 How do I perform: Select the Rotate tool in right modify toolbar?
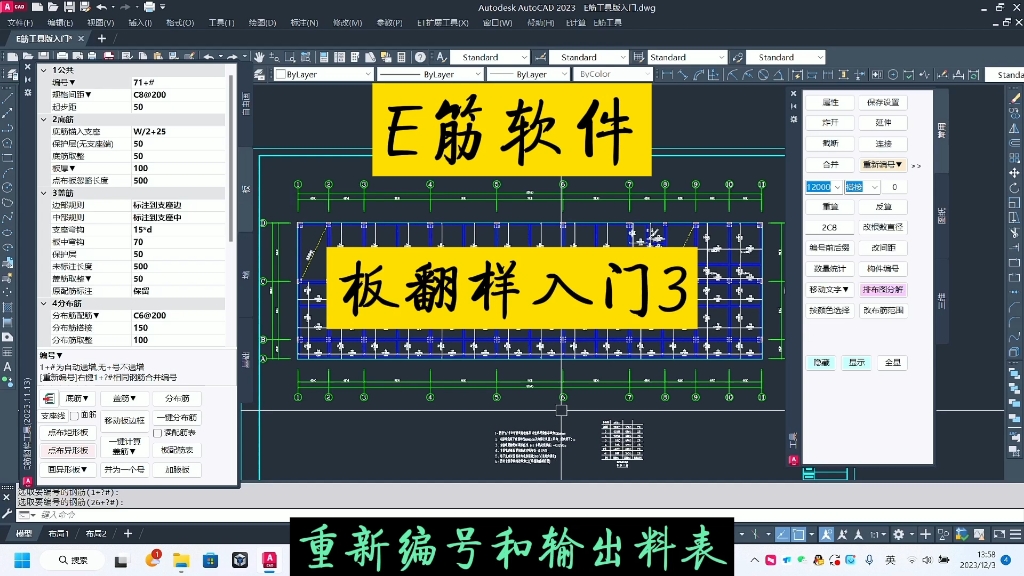tap(1014, 188)
